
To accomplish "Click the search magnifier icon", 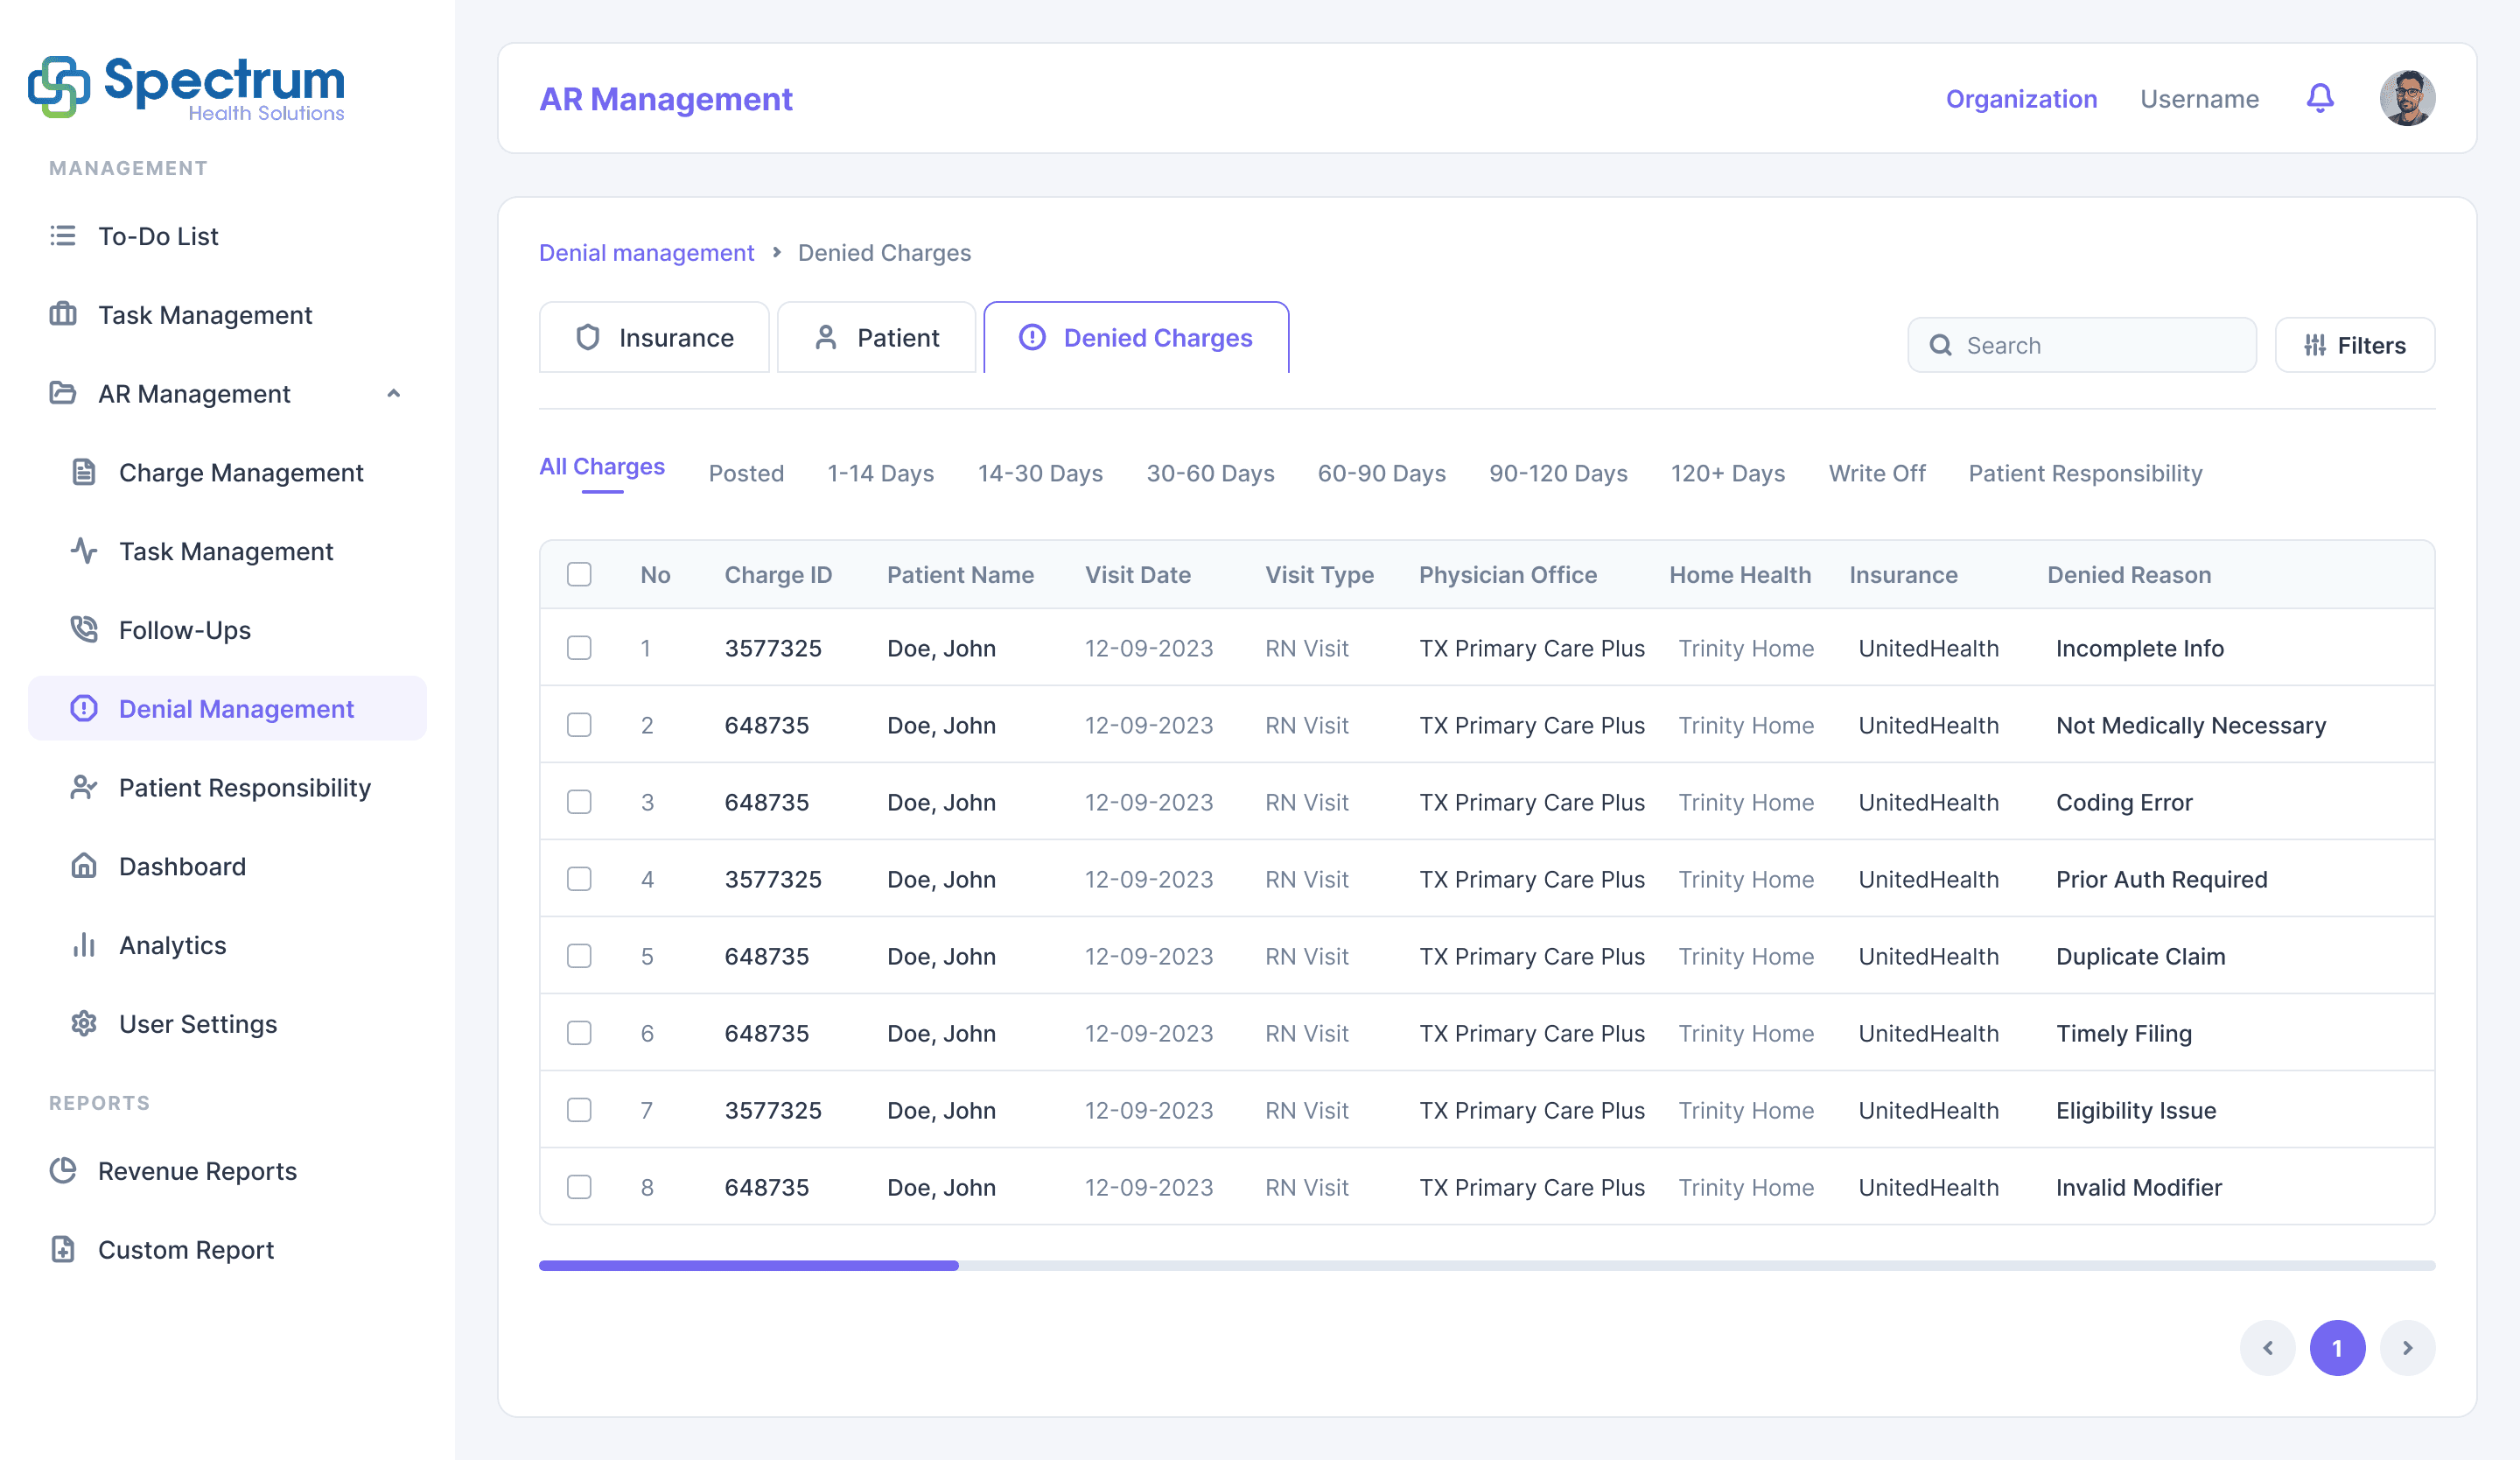I will (x=1940, y=345).
